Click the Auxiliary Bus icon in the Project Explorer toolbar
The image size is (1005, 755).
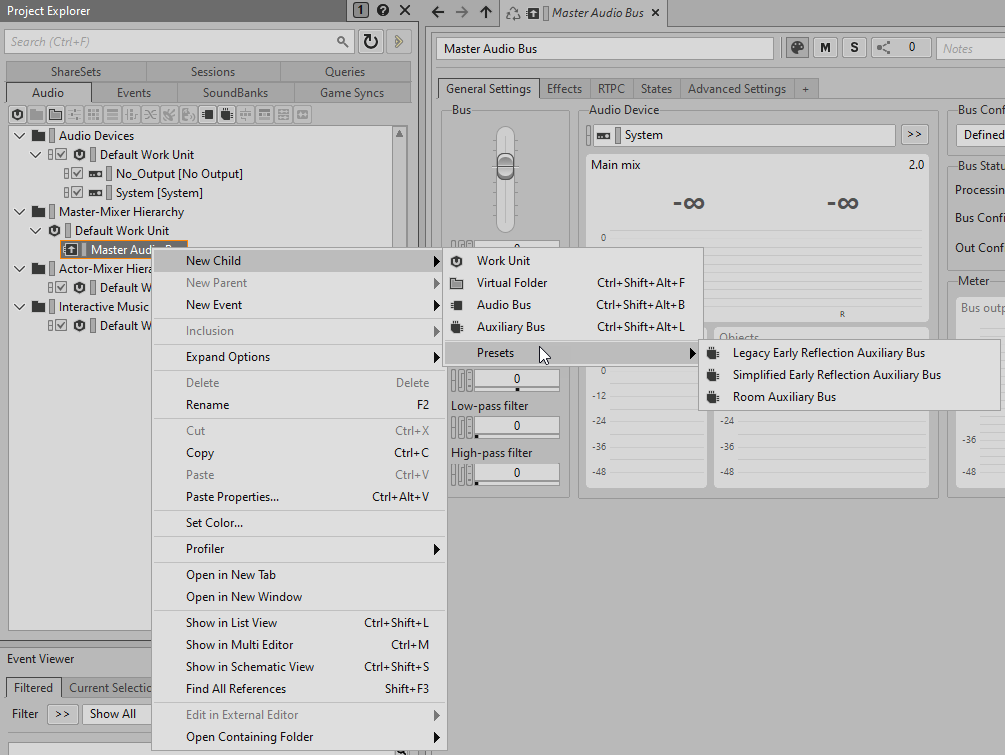click(227, 115)
